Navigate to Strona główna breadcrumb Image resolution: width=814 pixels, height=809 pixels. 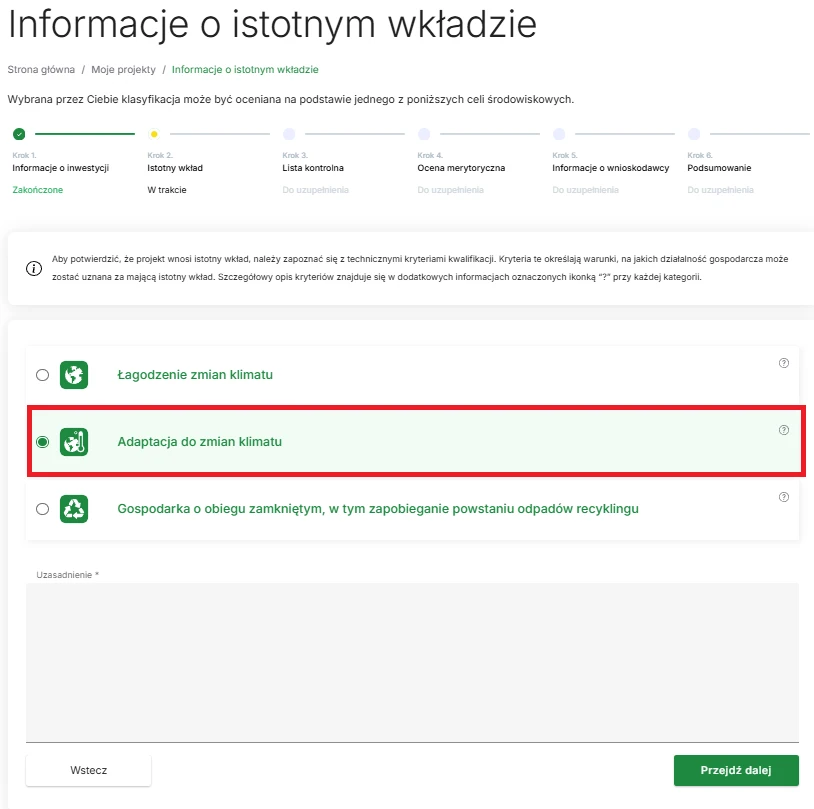41,70
